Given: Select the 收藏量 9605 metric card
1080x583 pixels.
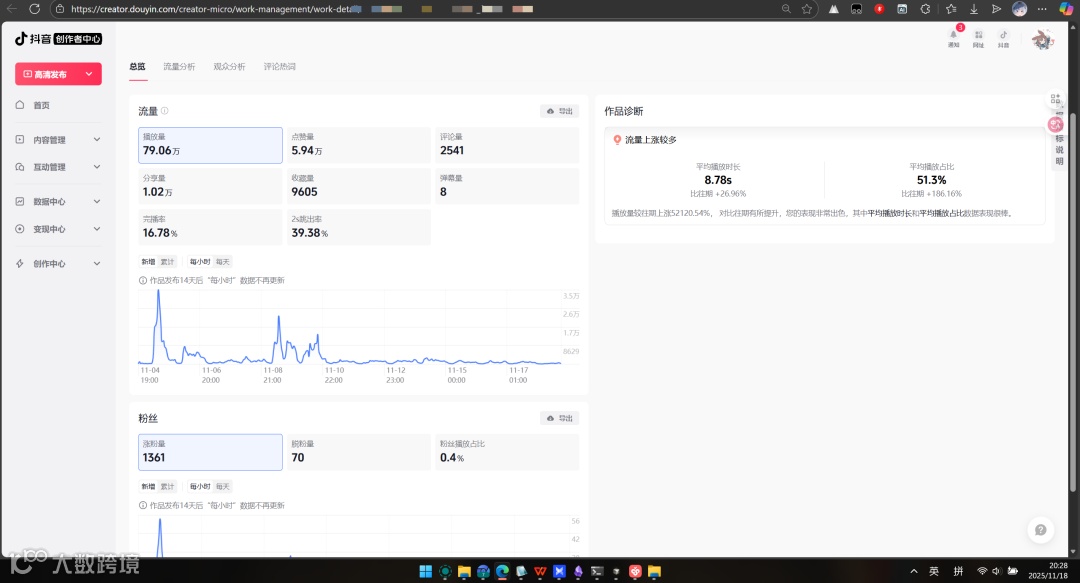Looking at the screenshot, I should pos(359,187).
